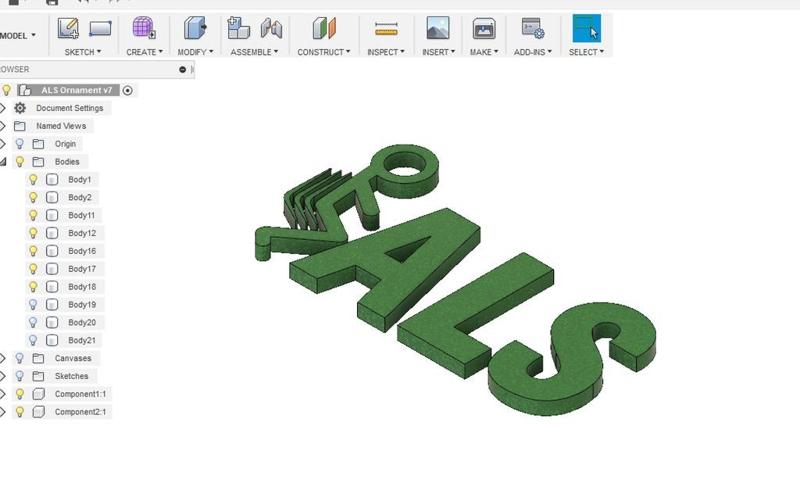Screen dimensions: 800x494
Task: Activate the Select tool icon
Action: coord(587,28)
